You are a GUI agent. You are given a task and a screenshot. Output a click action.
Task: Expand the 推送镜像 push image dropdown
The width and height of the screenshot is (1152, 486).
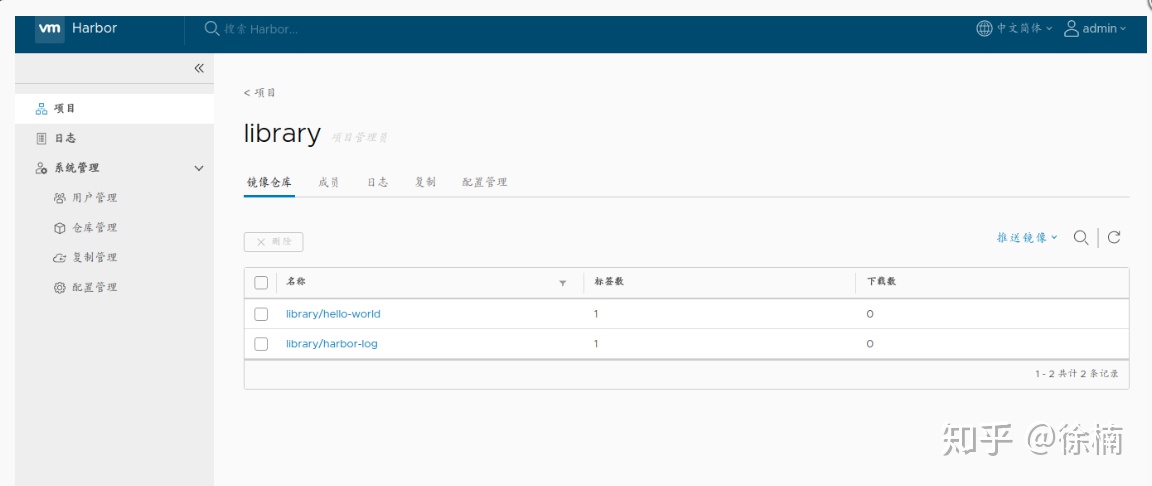pos(1026,237)
